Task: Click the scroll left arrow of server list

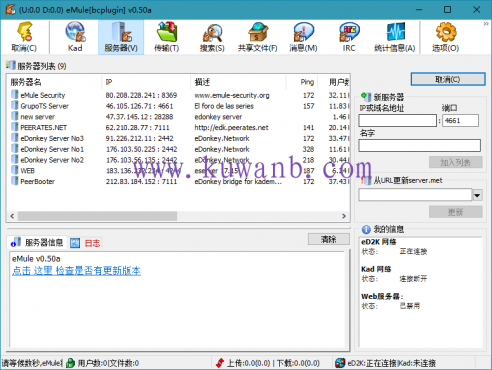Action: pyautogui.click(x=12, y=216)
